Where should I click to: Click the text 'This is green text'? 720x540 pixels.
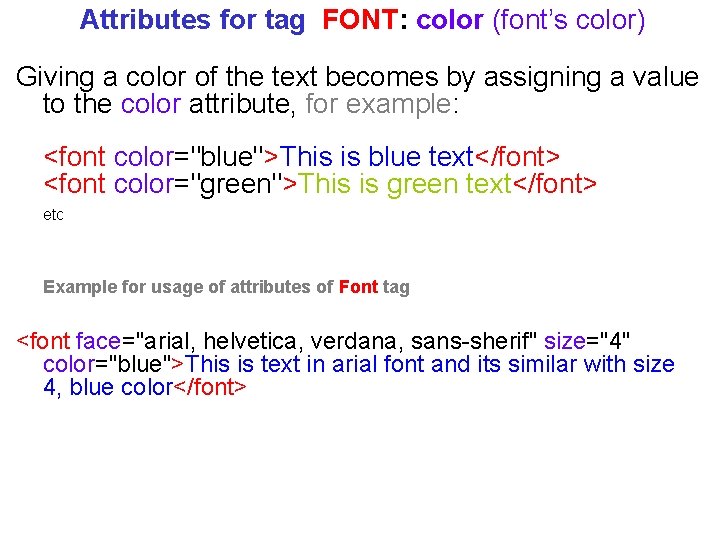click(405, 185)
